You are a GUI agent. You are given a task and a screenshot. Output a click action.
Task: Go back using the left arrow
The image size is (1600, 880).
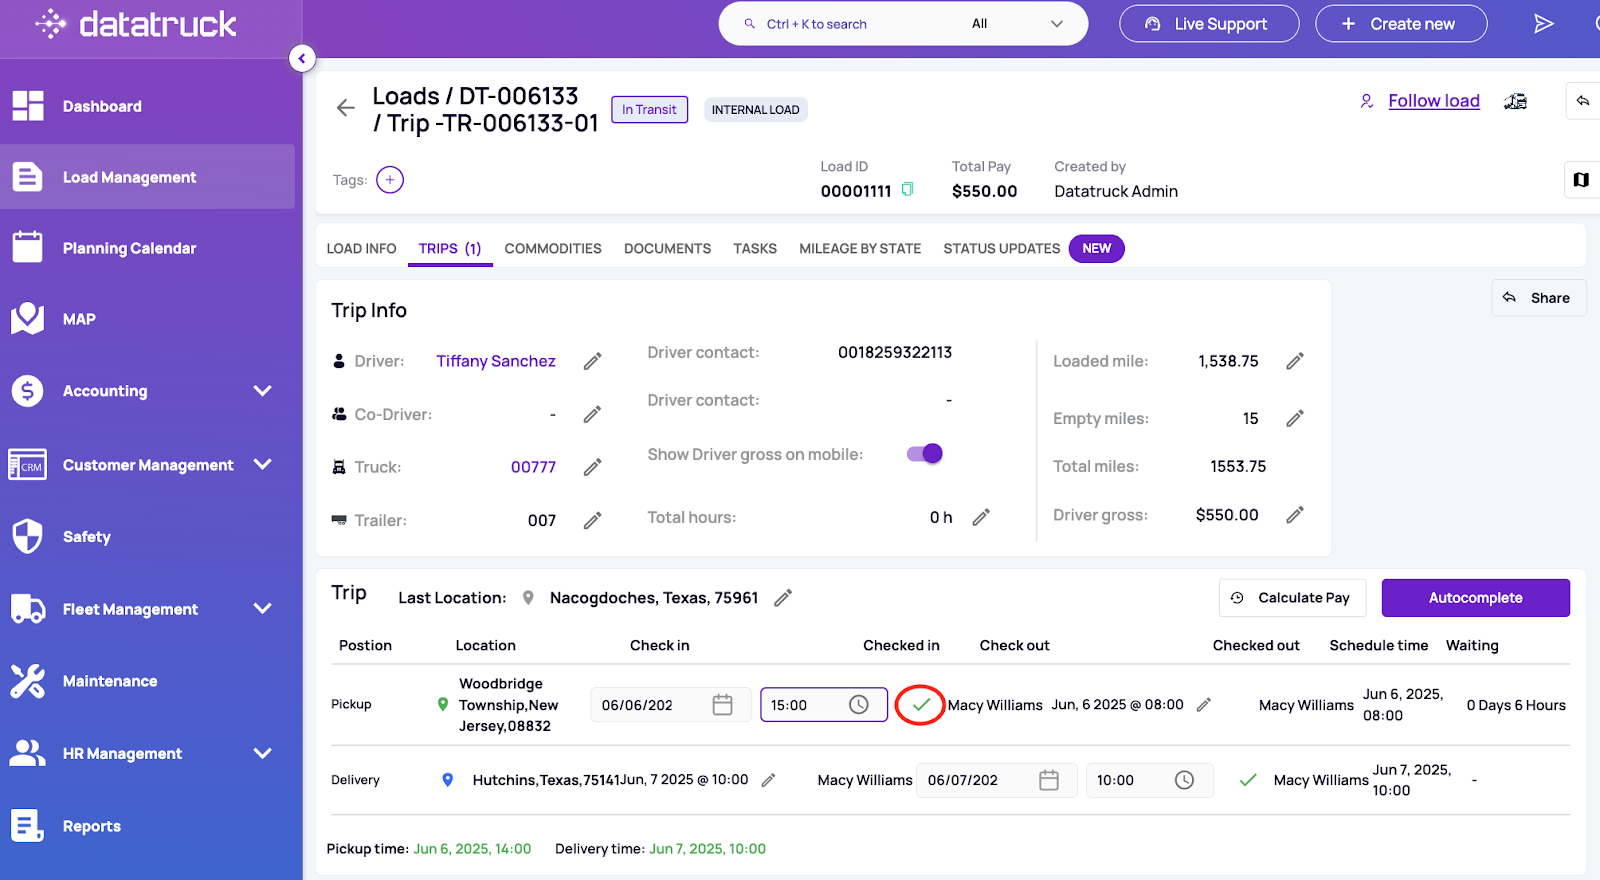click(346, 108)
